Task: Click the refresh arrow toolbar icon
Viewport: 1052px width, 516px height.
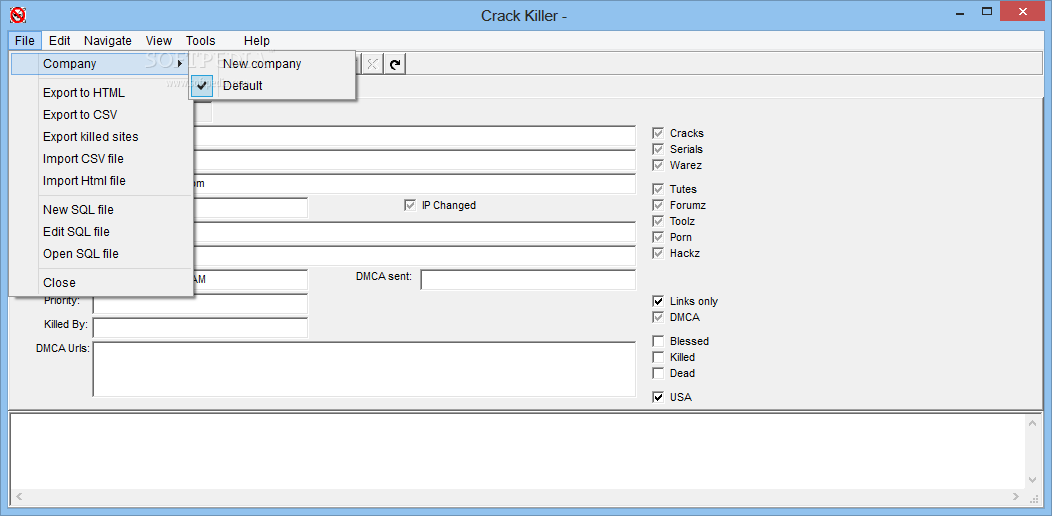Action: pyautogui.click(x=396, y=64)
